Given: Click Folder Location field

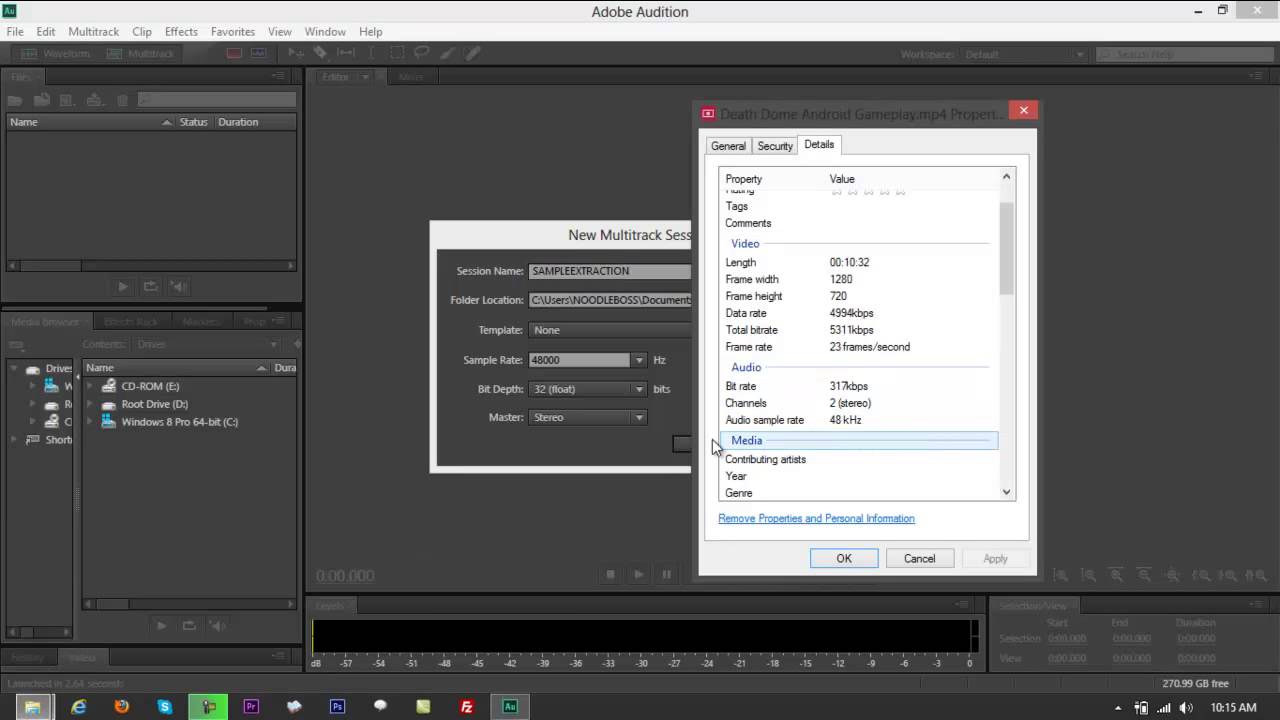Looking at the screenshot, I should click(610, 300).
